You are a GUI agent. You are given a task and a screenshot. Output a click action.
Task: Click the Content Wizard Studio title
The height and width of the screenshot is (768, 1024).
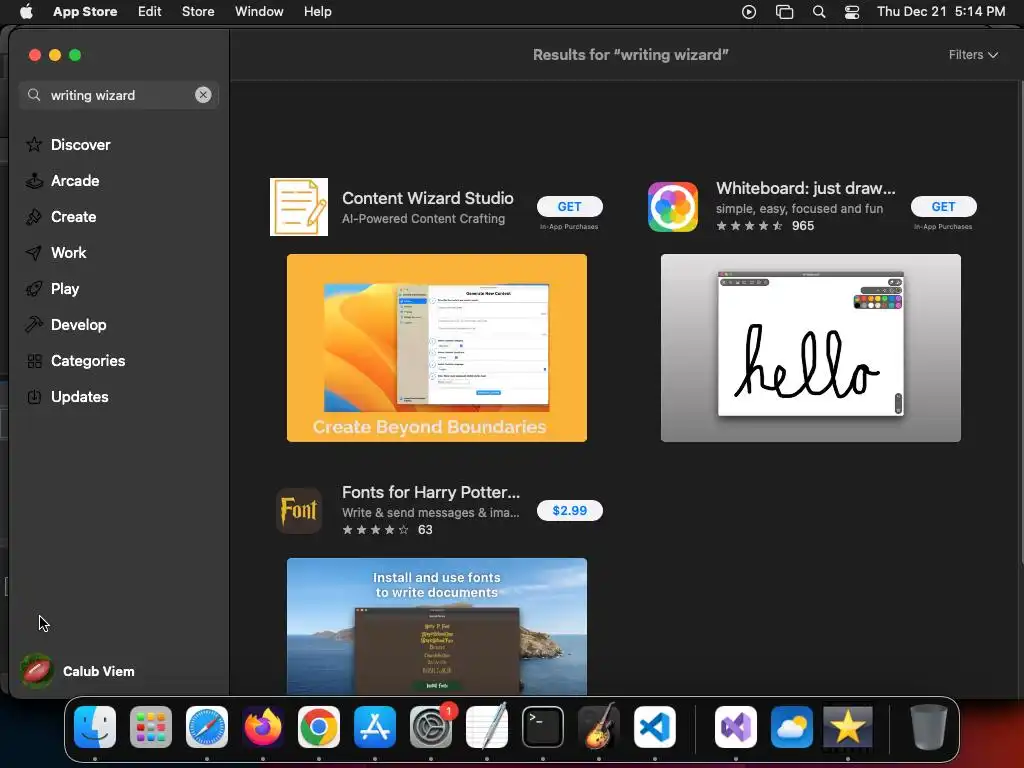[x=428, y=198]
